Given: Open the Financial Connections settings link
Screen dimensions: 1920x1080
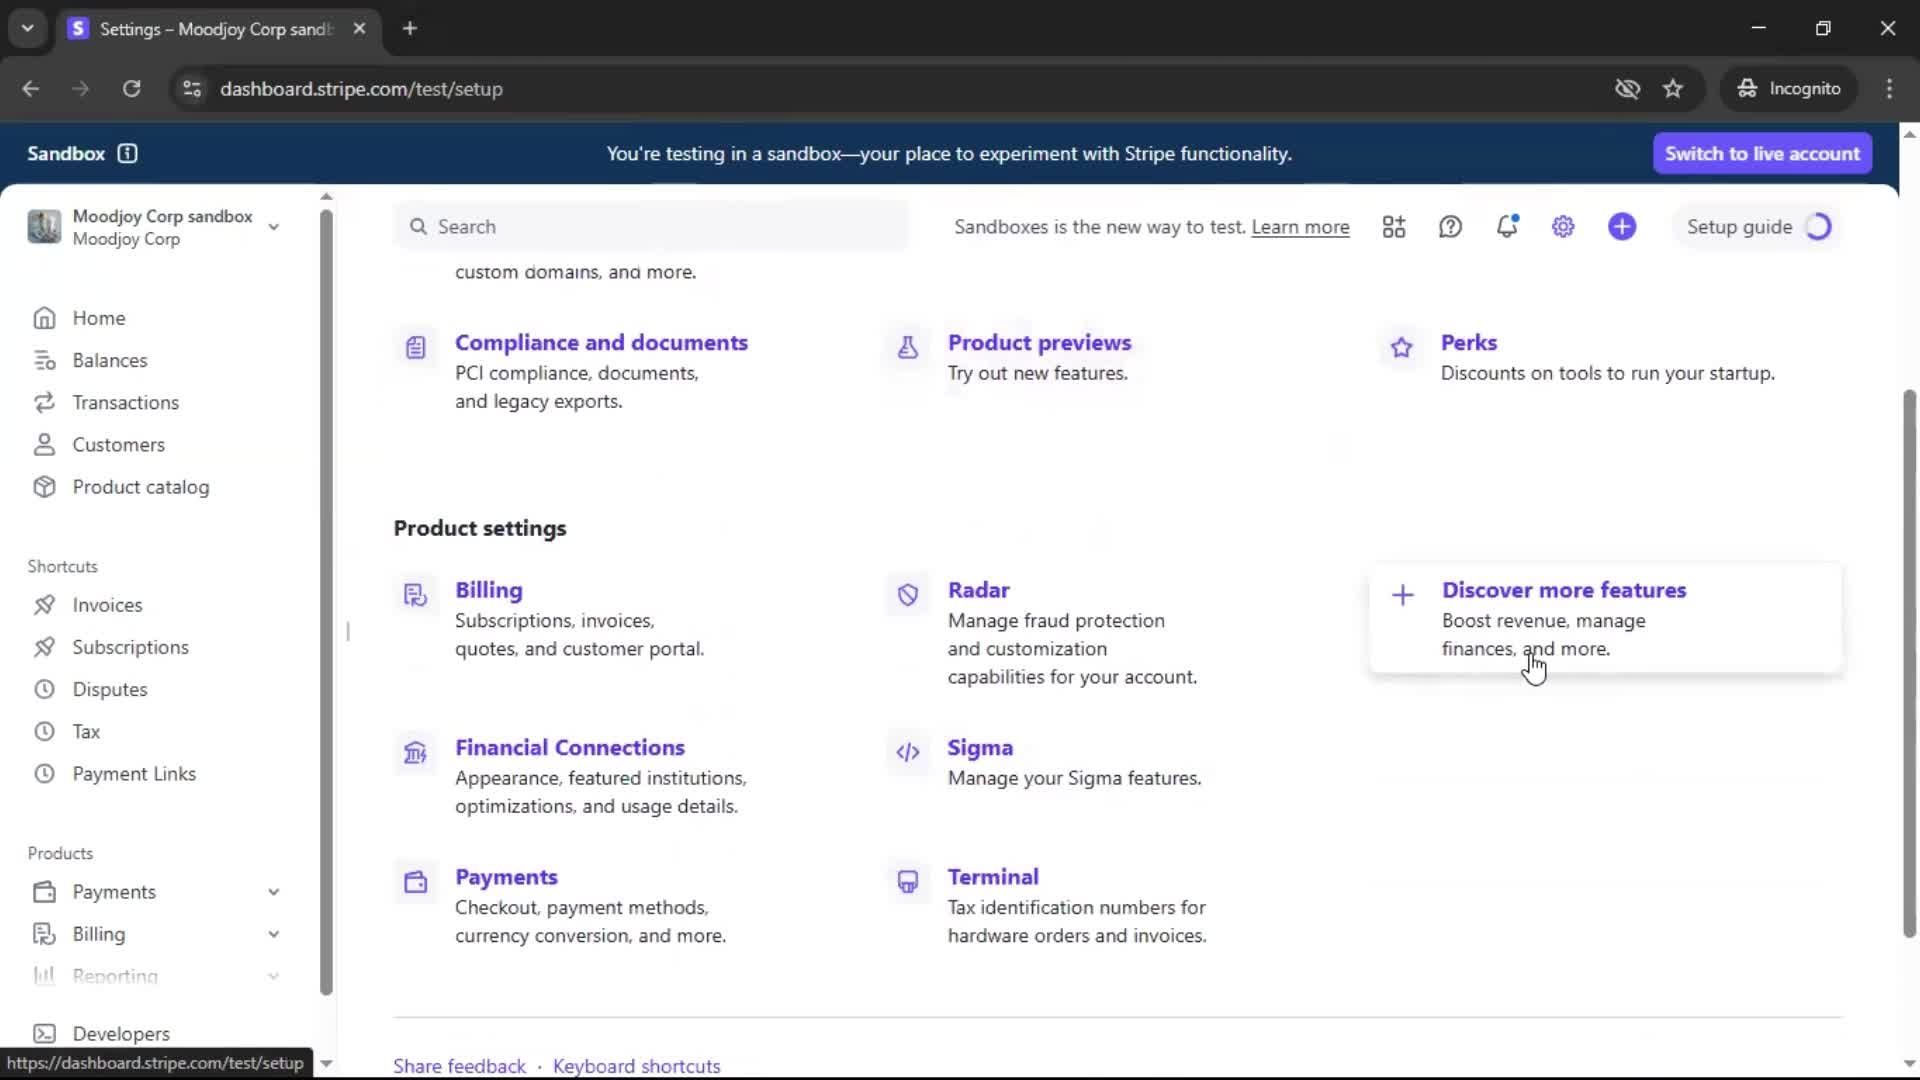Looking at the screenshot, I should point(569,748).
